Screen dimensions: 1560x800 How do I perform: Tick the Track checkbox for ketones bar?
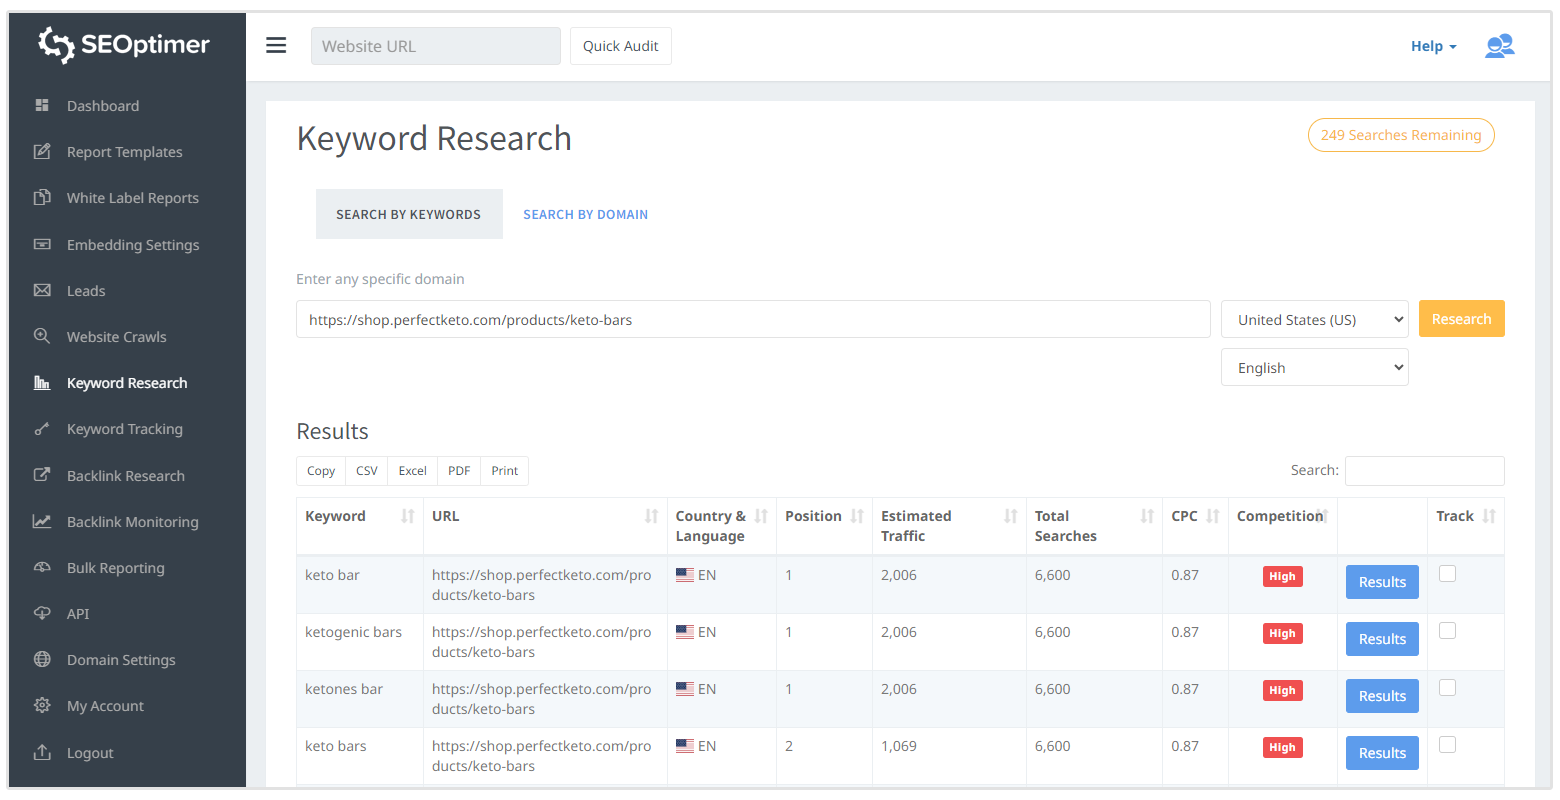1447,688
